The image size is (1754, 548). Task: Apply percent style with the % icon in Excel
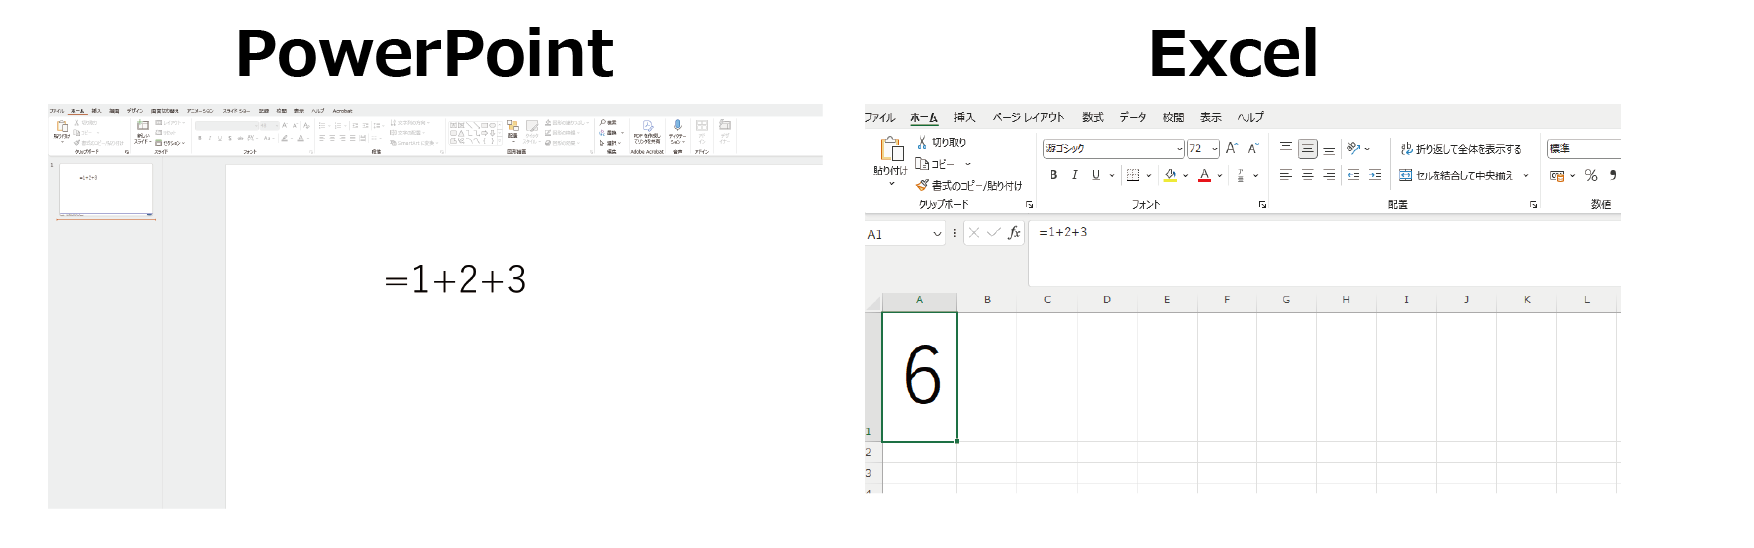click(1591, 175)
